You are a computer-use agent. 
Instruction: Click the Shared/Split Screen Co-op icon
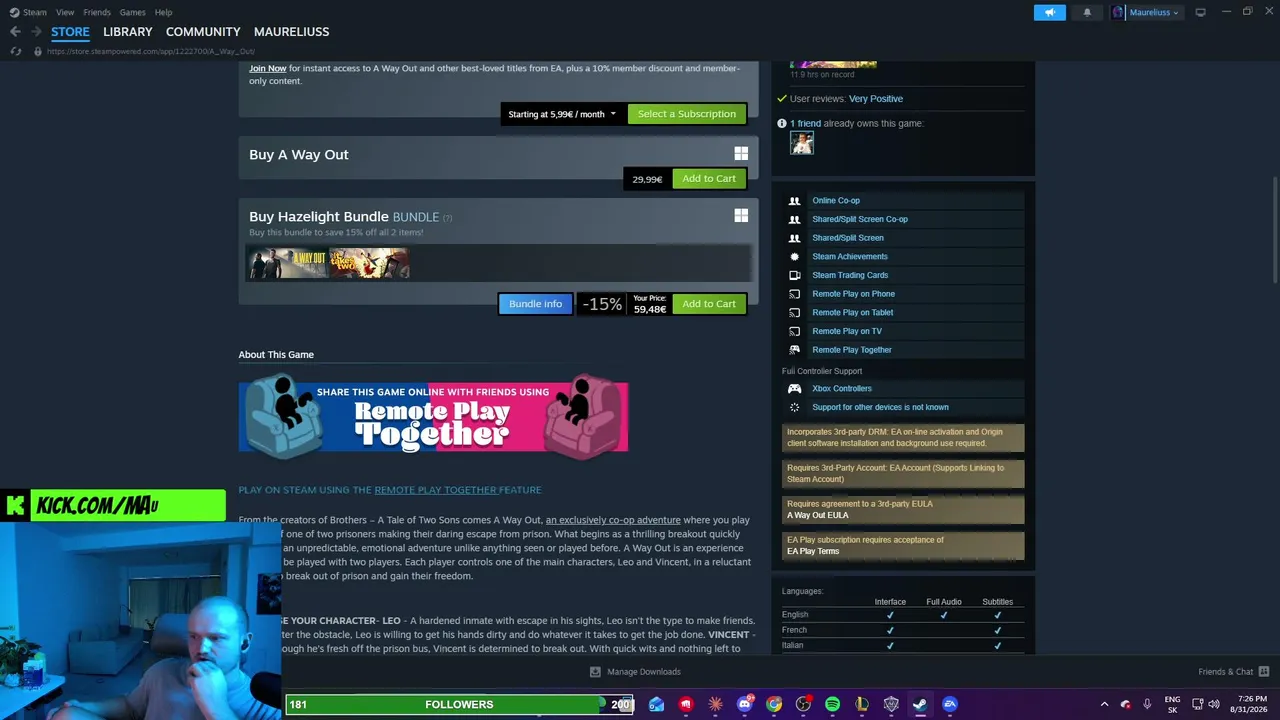click(x=794, y=219)
